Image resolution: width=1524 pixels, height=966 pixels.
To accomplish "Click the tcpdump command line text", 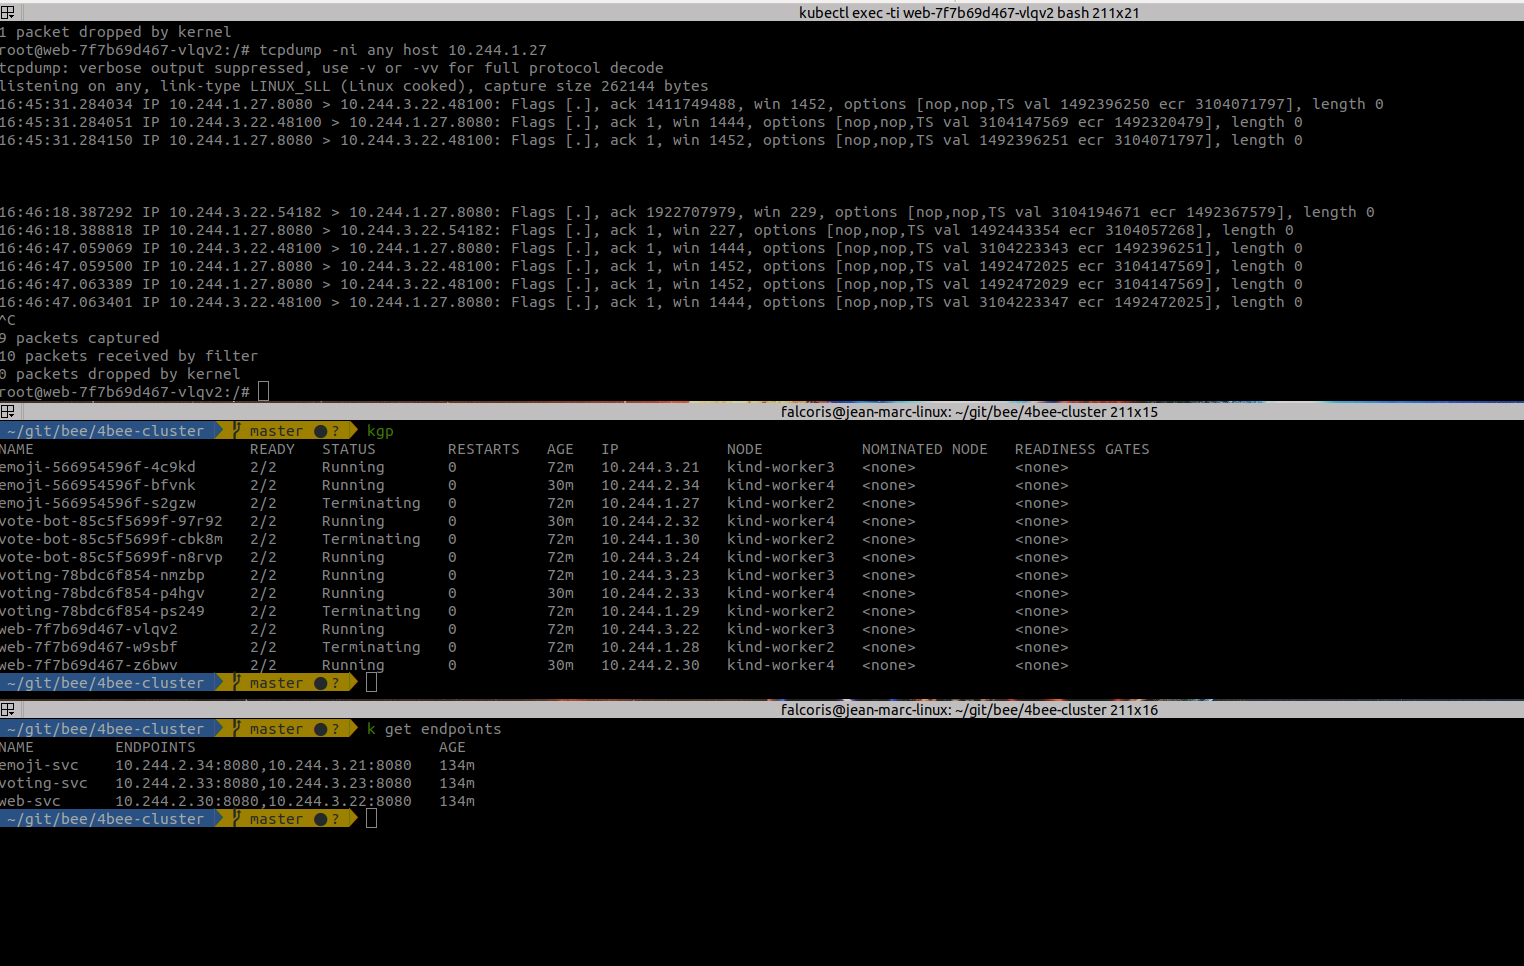I will pyautogui.click(x=403, y=50).
